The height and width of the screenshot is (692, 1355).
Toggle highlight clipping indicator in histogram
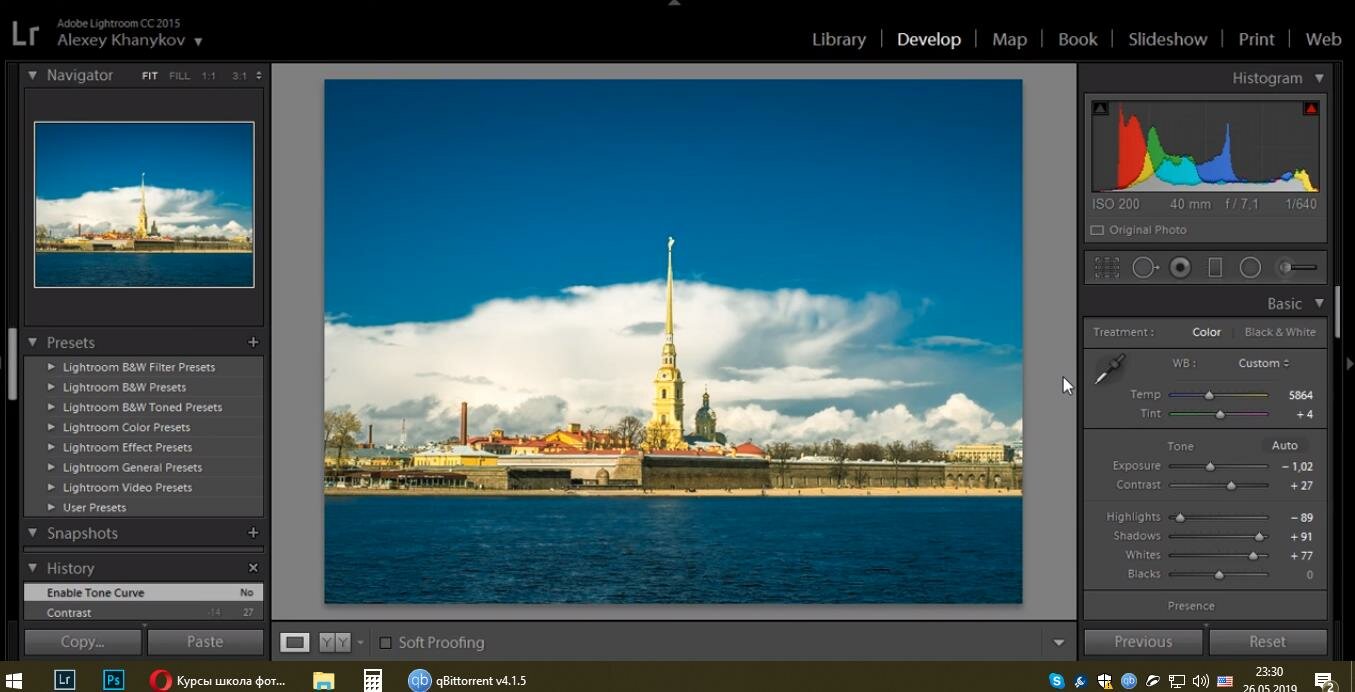pyautogui.click(x=1310, y=108)
